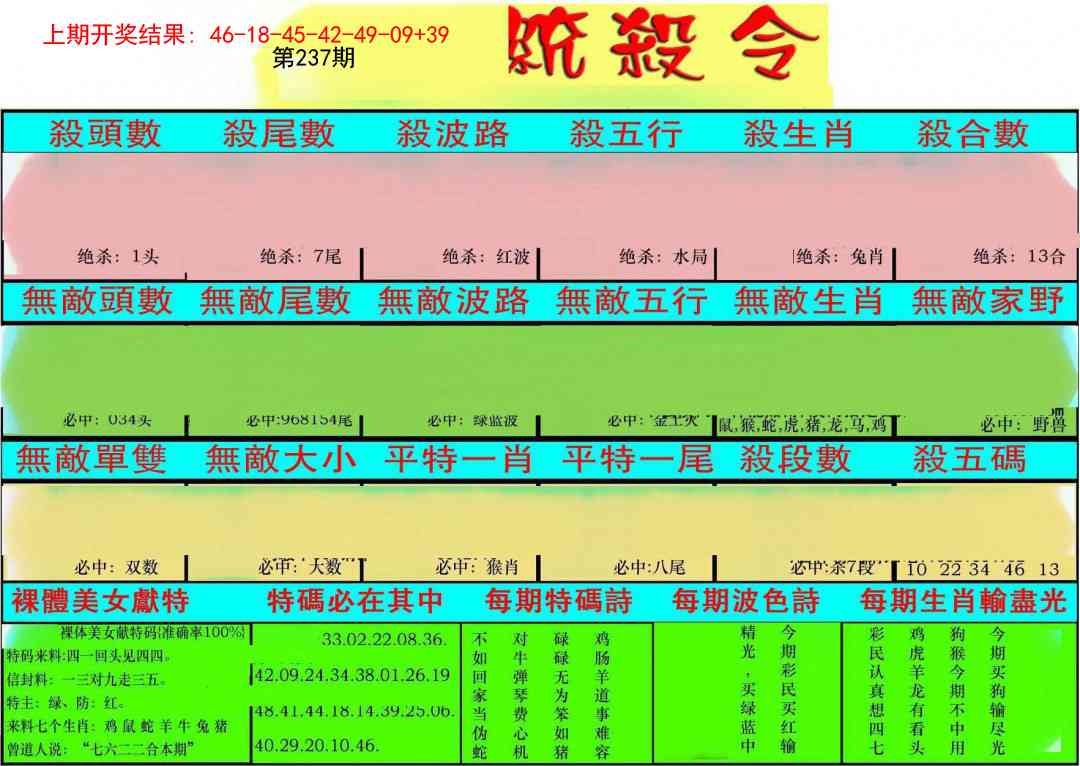Select the 無敵單雙 header
This screenshot has height=766, width=1080.
pyautogui.click(x=91, y=459)
